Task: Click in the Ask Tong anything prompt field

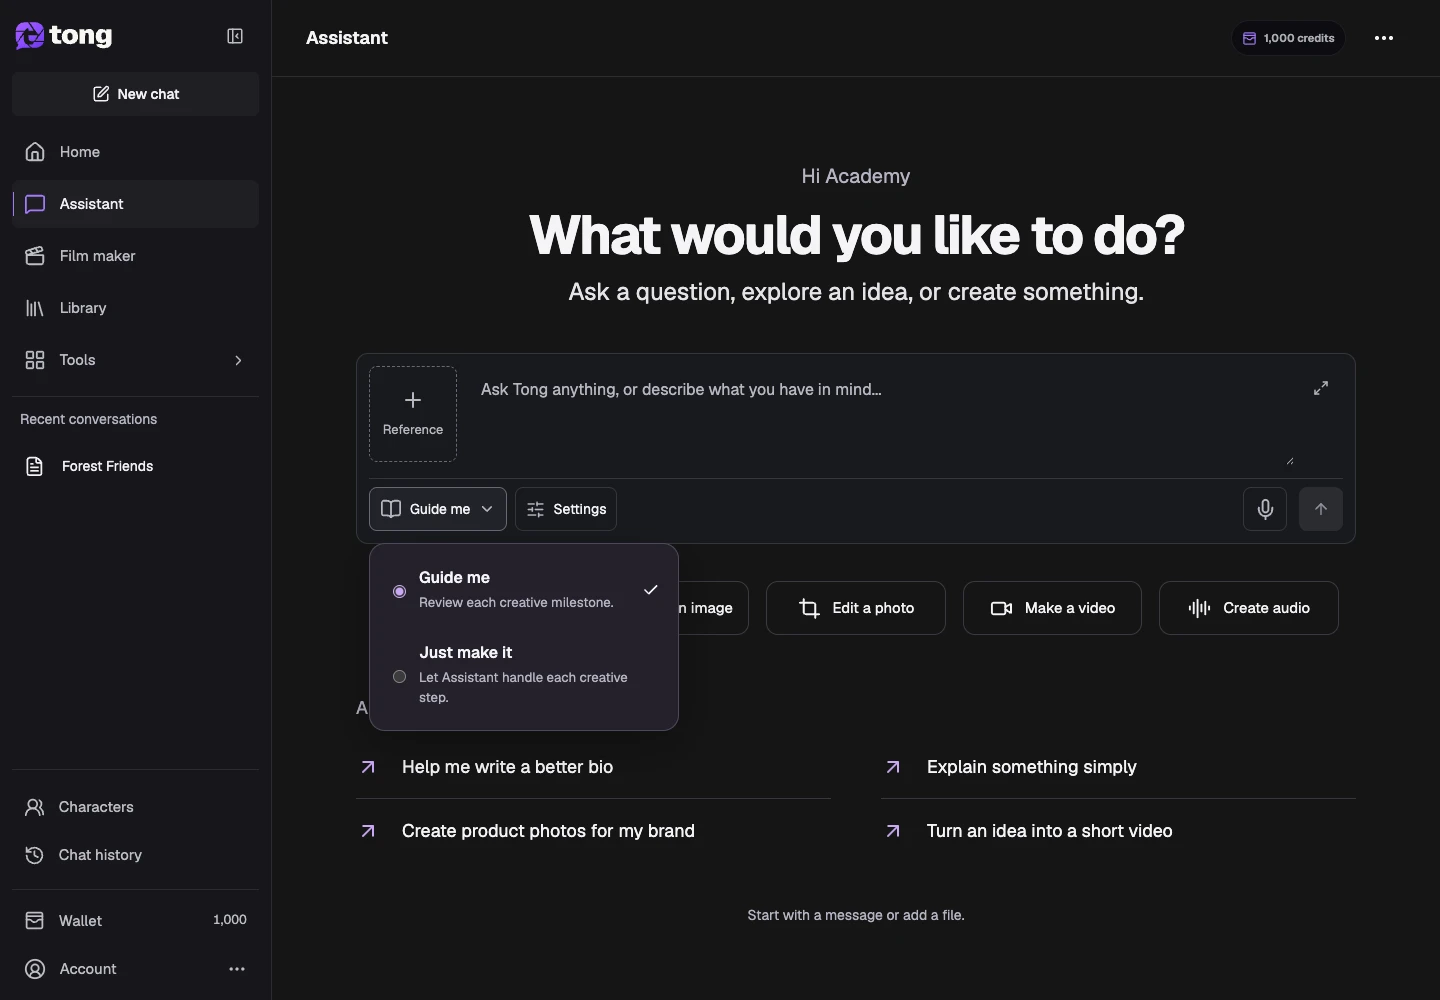Action: point(885,415)
